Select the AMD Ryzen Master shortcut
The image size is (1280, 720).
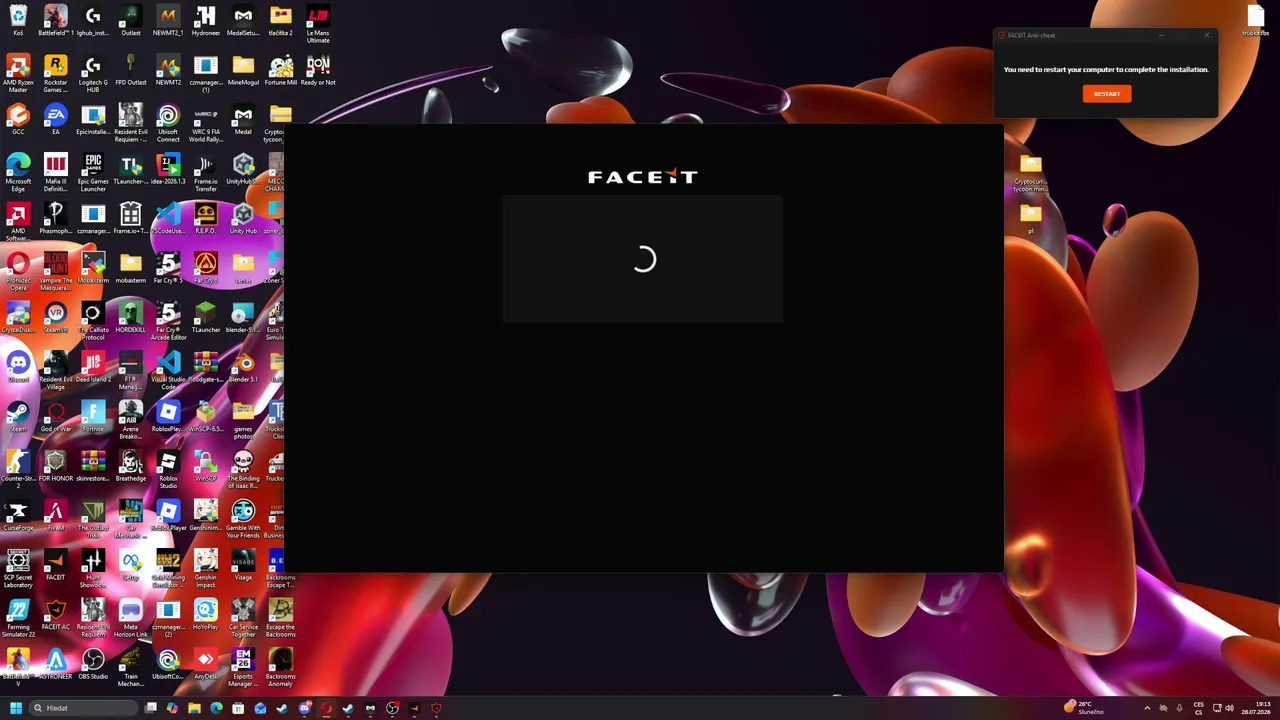[18, 74]
